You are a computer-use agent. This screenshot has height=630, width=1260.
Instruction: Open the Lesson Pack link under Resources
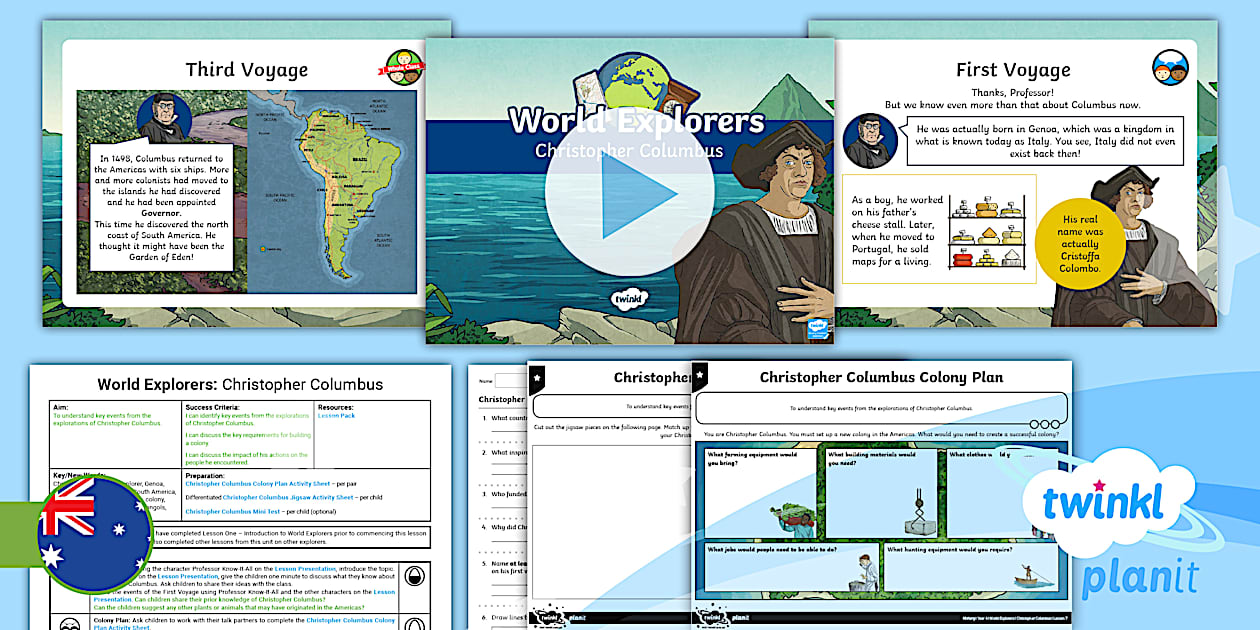coord(336,416)
